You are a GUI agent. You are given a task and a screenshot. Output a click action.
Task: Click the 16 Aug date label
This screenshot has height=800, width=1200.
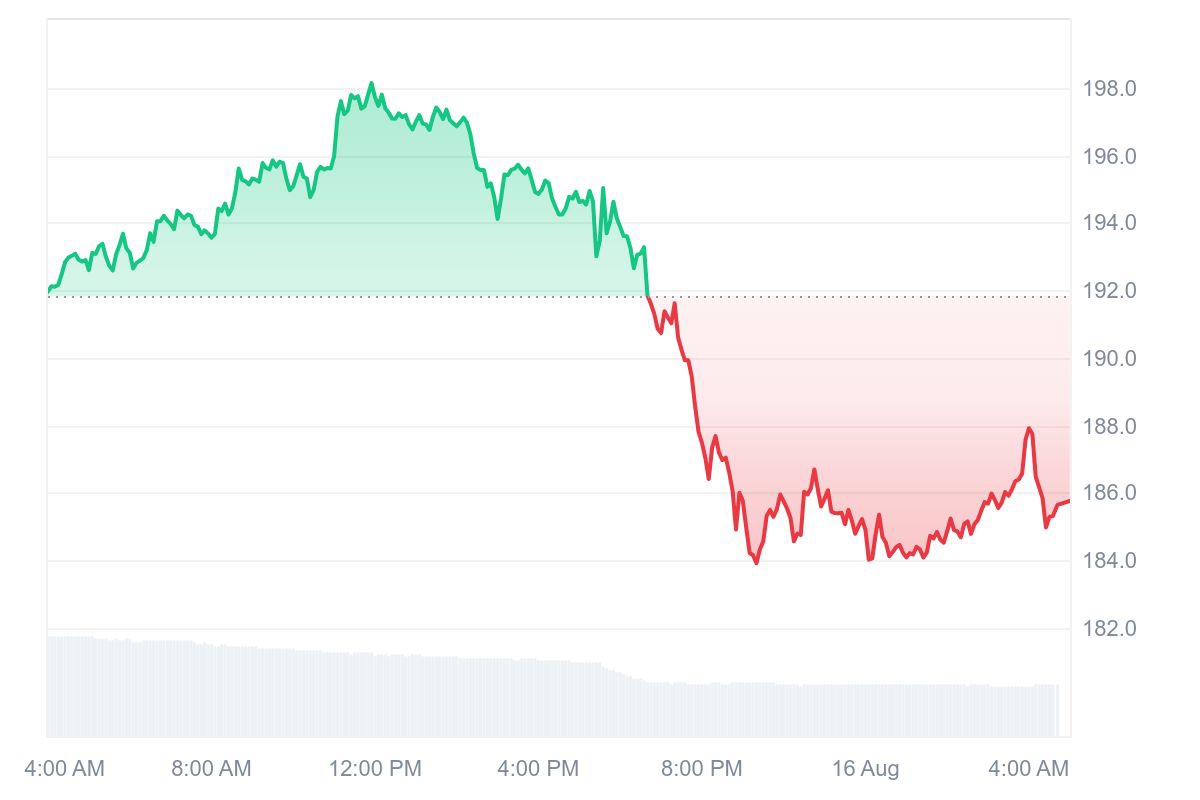pyautogui.click(x=866, y=769)
